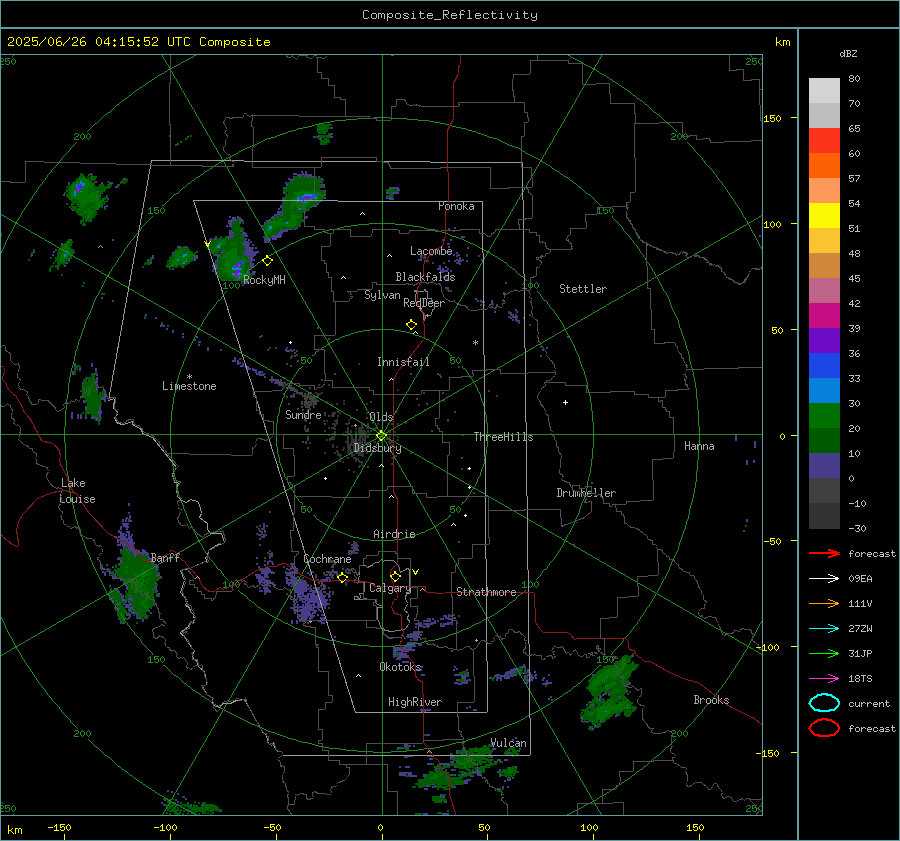Click the Lacombe city label

tap(431, 251)
